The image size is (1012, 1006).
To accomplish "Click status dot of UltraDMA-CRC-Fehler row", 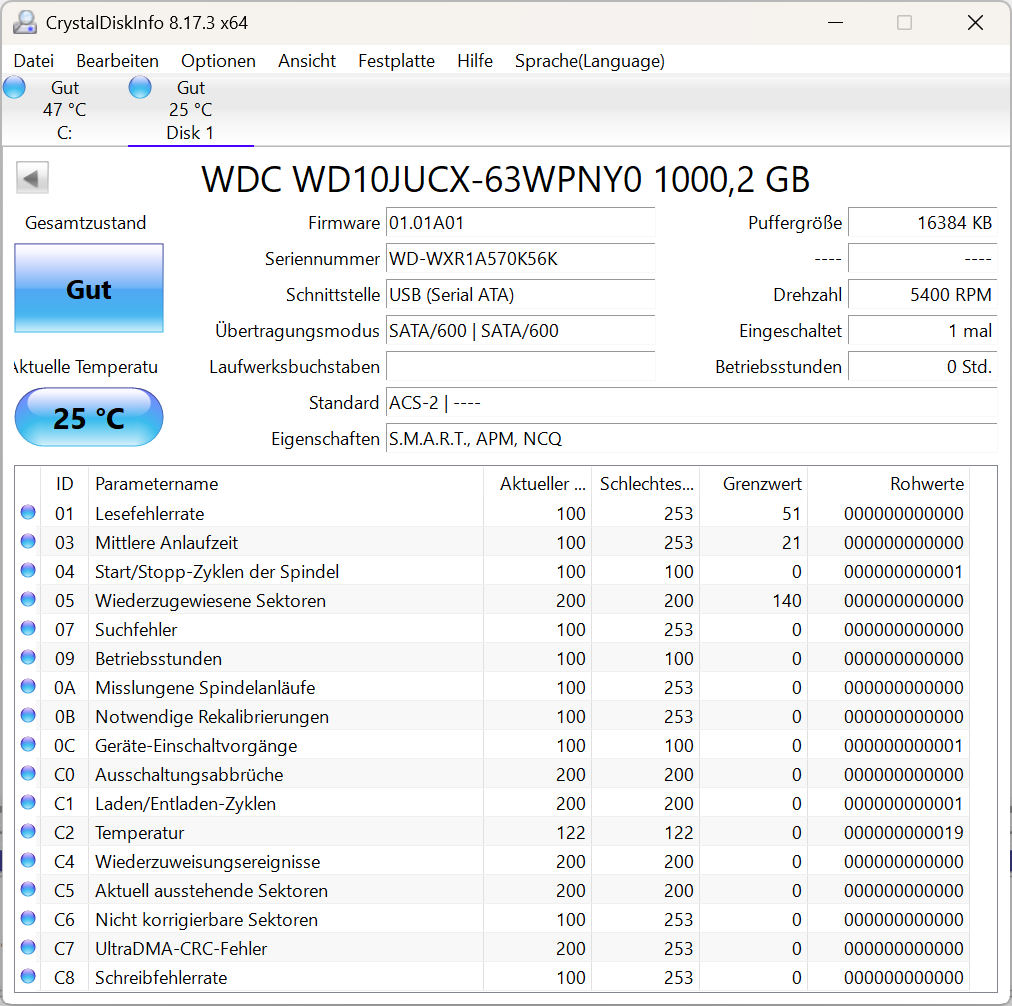I will [28, 948].
